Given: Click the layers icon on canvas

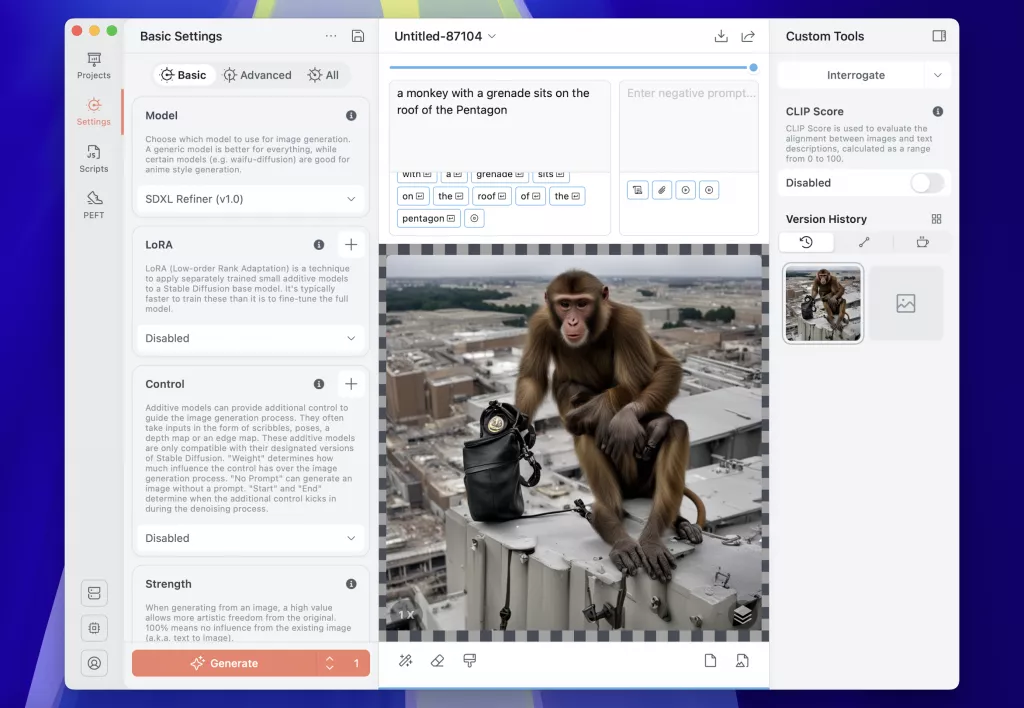Looking at the screenshot, I should pyautogui.click(x=742, y=616).
